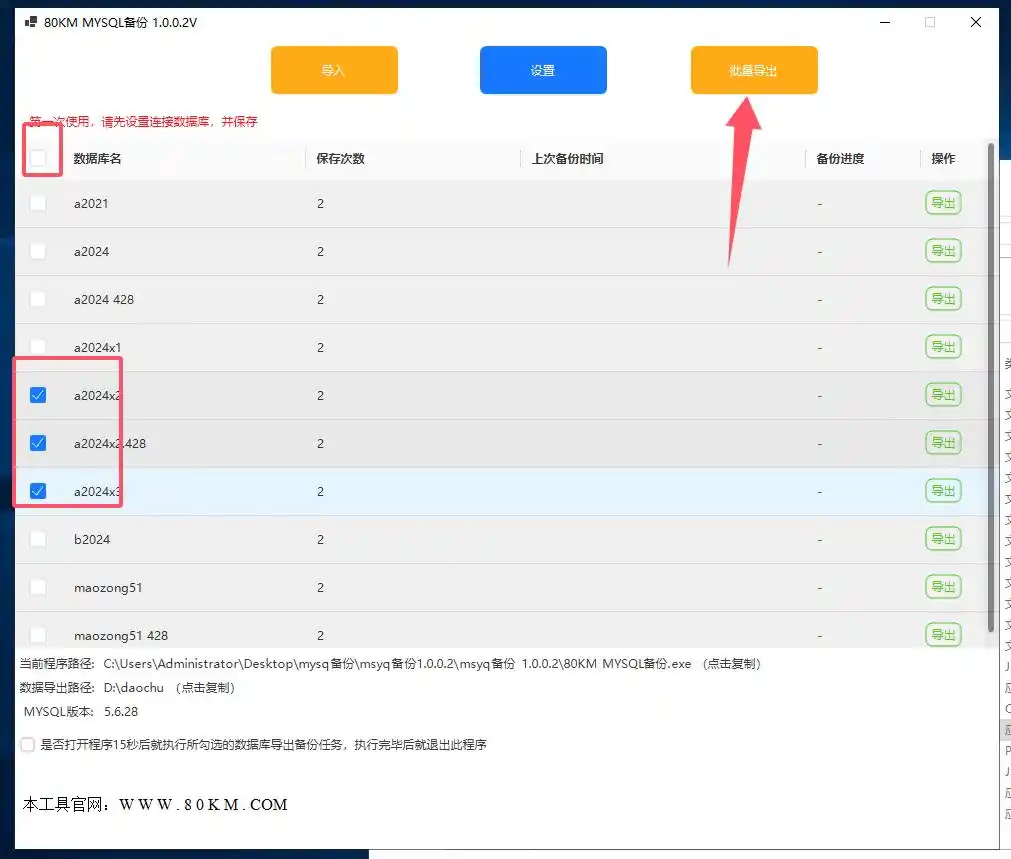Click the vertical scrollbar of the database list
The image size is (1011, 859).
991,387
